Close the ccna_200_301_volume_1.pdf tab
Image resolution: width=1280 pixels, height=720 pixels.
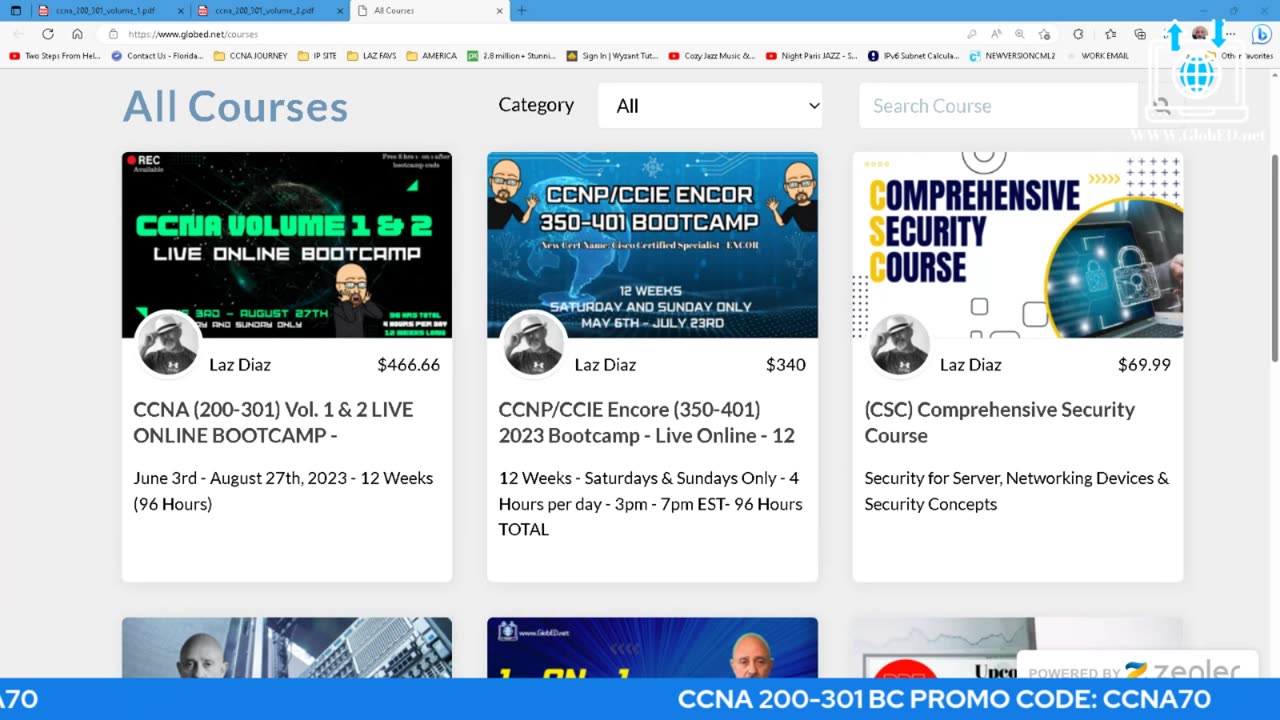180,10
